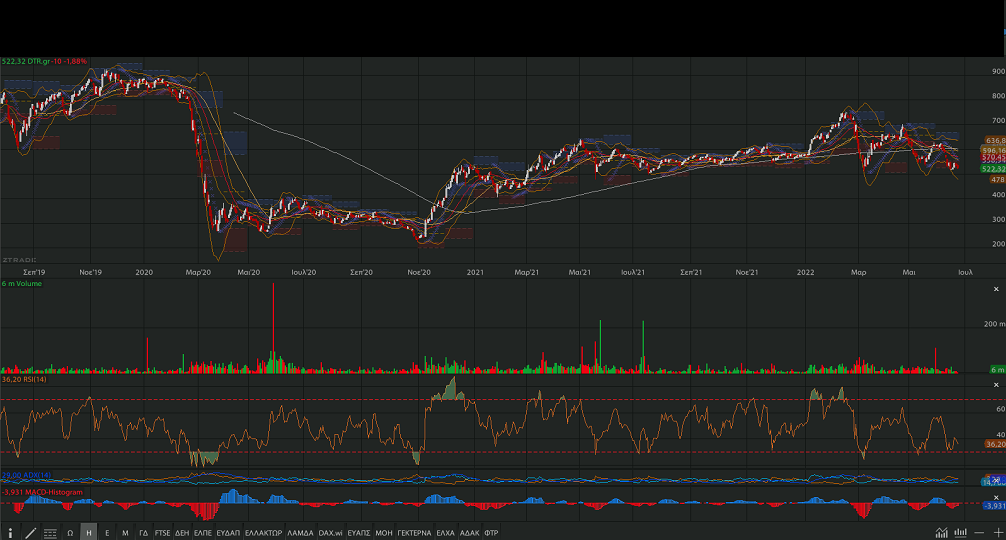The image size is (1006, 540).
Task: Open the MACD-Histogram indicator label
Action: 42,492
